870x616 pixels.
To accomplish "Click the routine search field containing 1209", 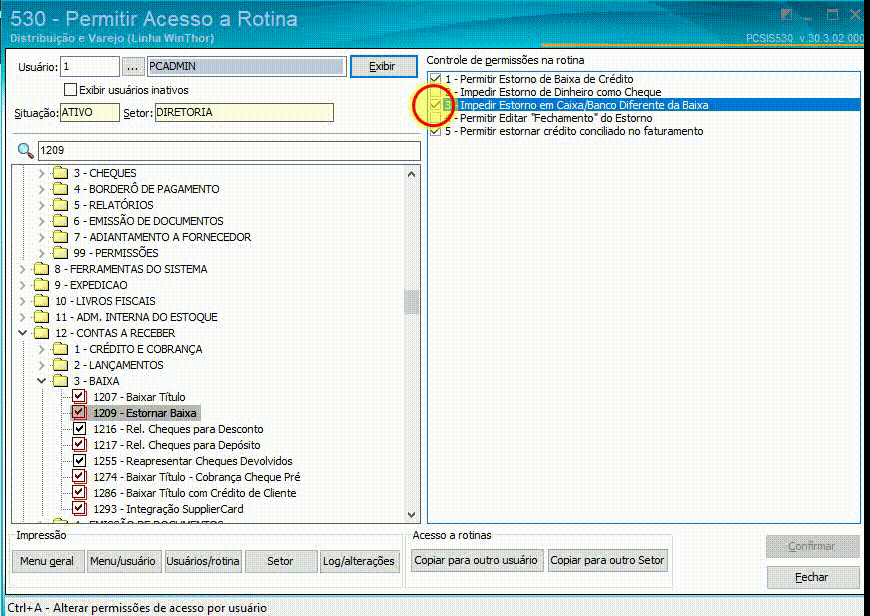I will point(229,150).
